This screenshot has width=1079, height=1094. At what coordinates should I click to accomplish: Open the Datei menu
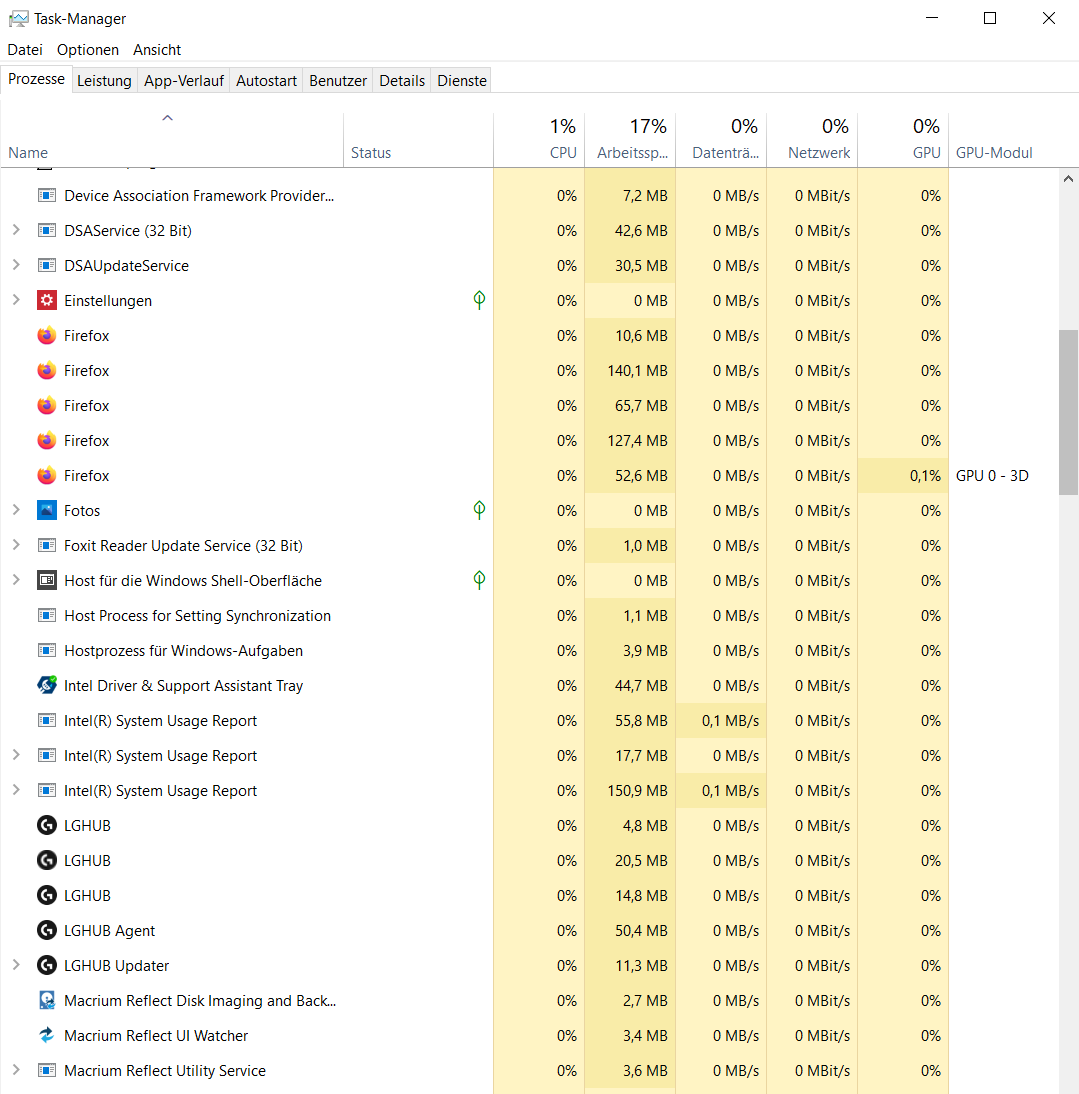[25, 50]
